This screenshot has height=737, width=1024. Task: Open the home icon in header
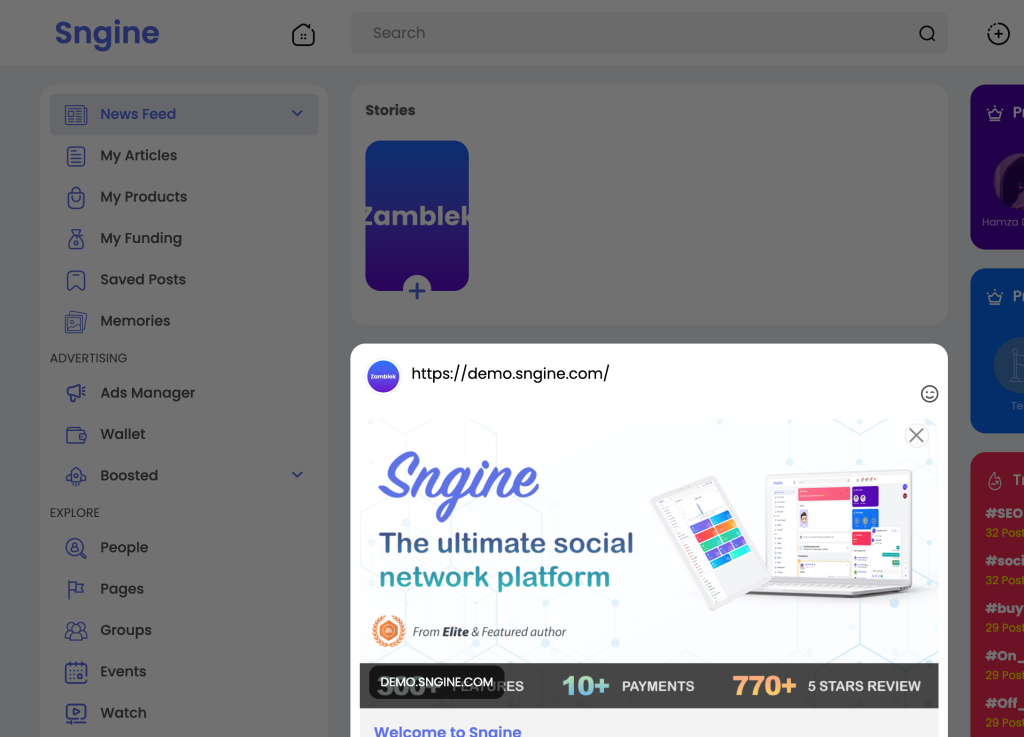[303, 34]
